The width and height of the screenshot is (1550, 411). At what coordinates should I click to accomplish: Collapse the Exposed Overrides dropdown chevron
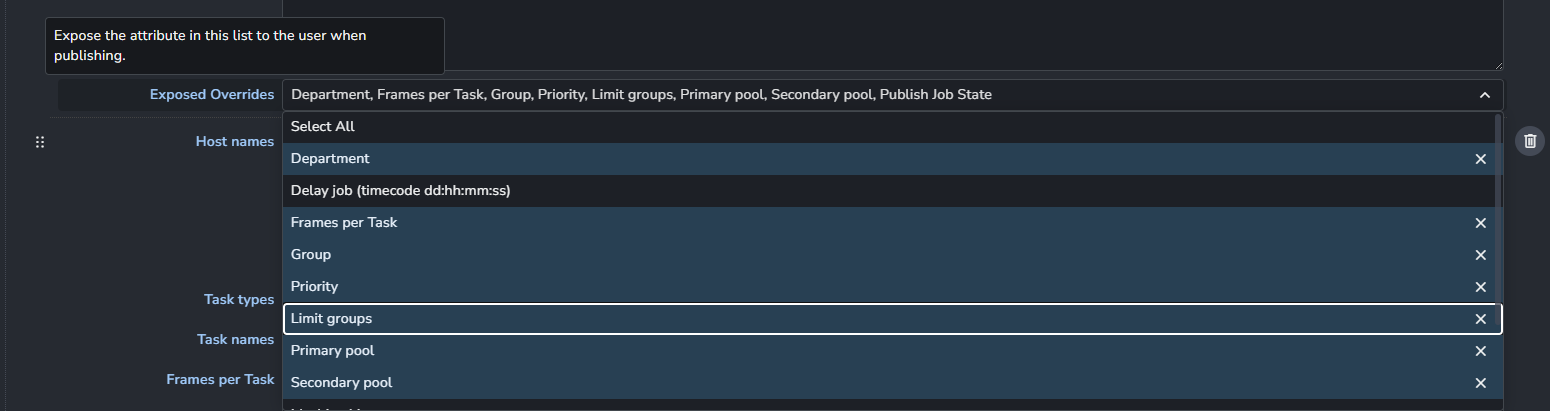pyautogui.click(x=1485, y=95)
